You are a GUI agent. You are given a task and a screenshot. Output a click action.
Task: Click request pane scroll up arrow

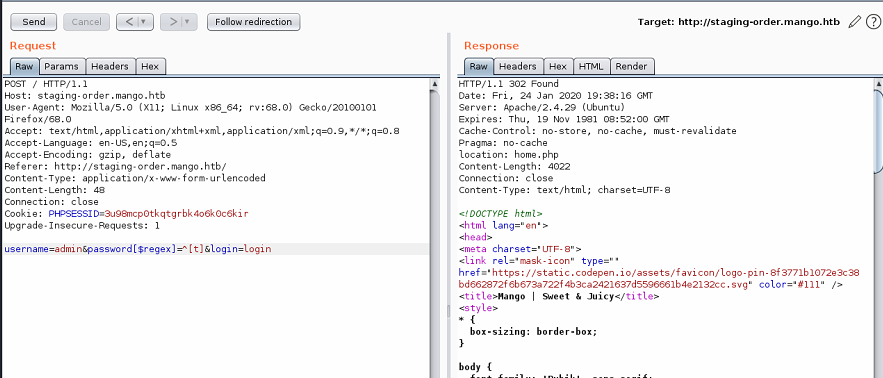point(434,83)
